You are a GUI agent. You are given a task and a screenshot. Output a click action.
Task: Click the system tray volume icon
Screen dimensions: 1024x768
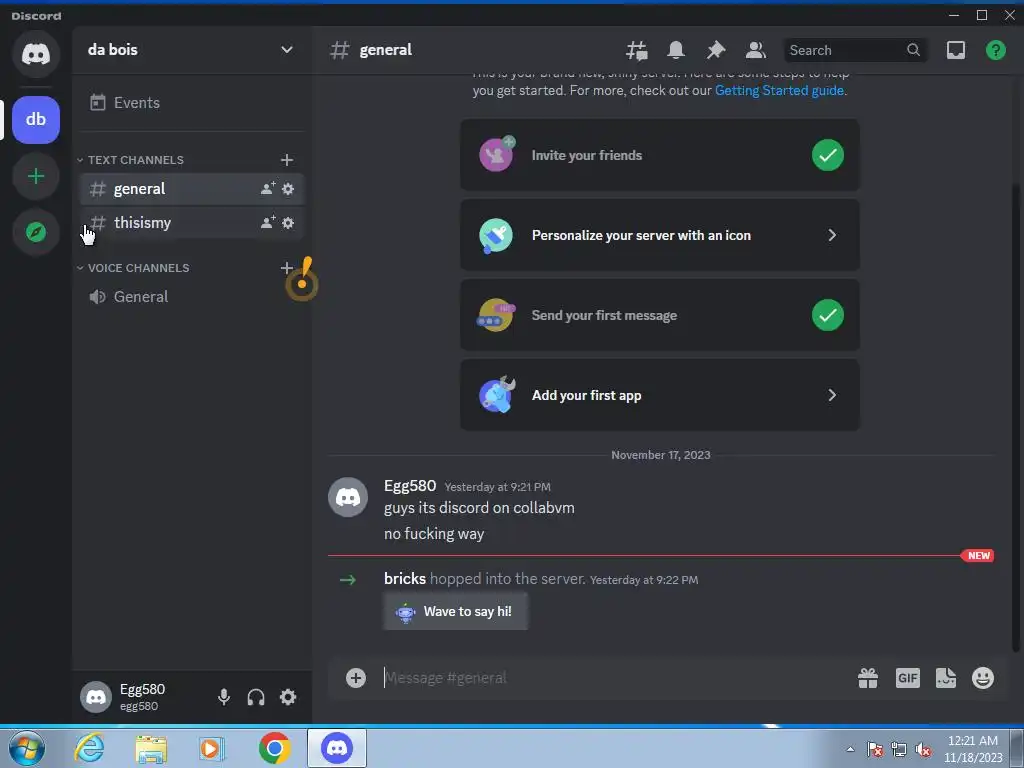(x=923, y=750)
